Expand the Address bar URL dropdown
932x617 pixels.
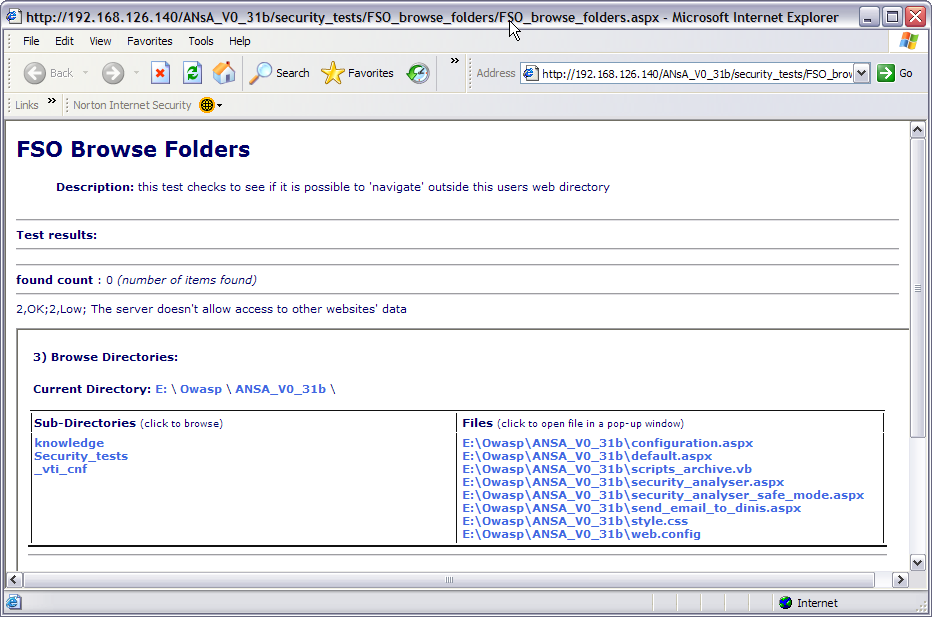pos(861,73)
